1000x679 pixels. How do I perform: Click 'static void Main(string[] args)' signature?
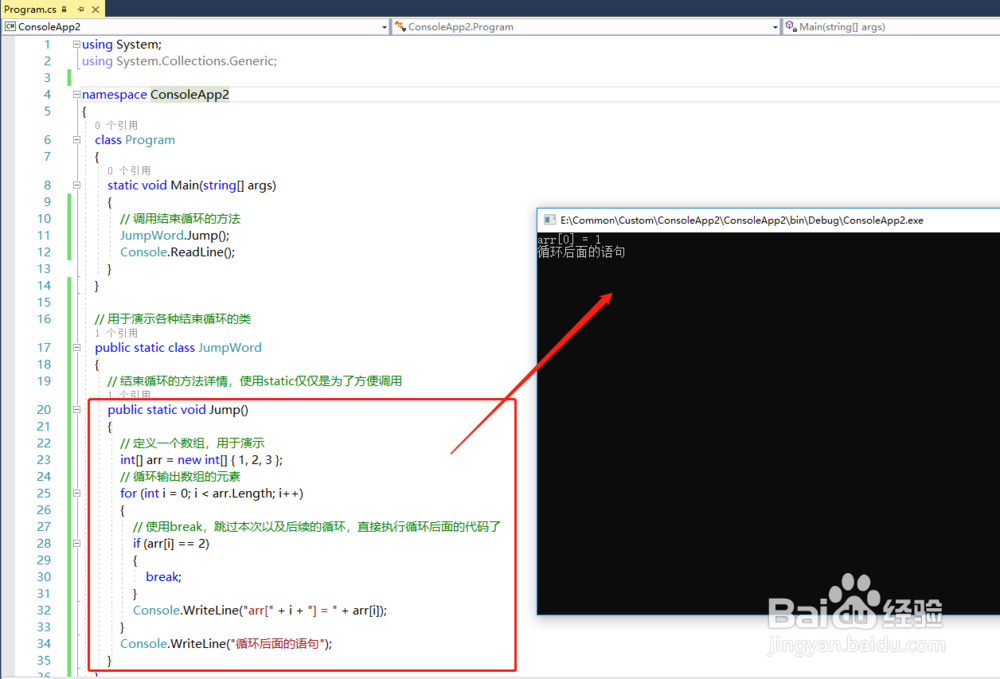[x=191, y=185]
